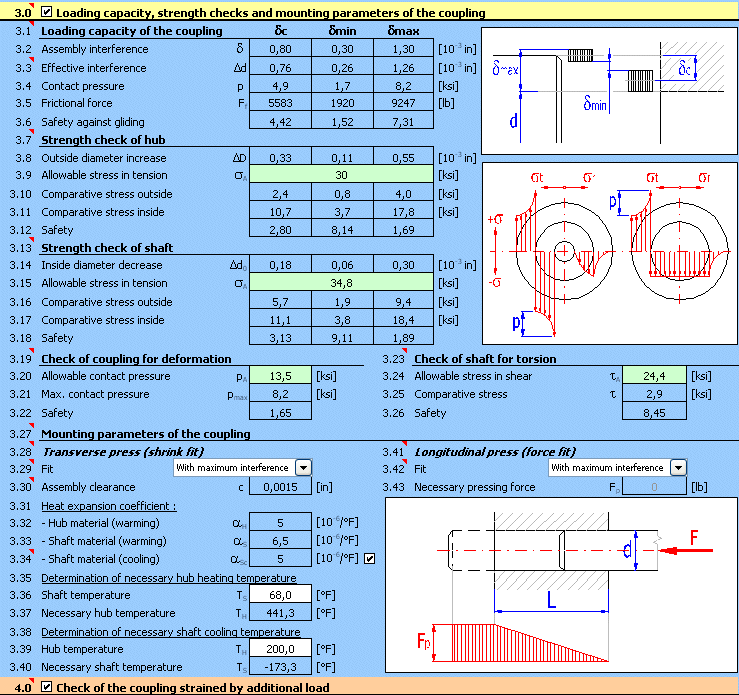
Task: Select shaft allowable stress 34,8 field
Action: (x=341, y=283)
